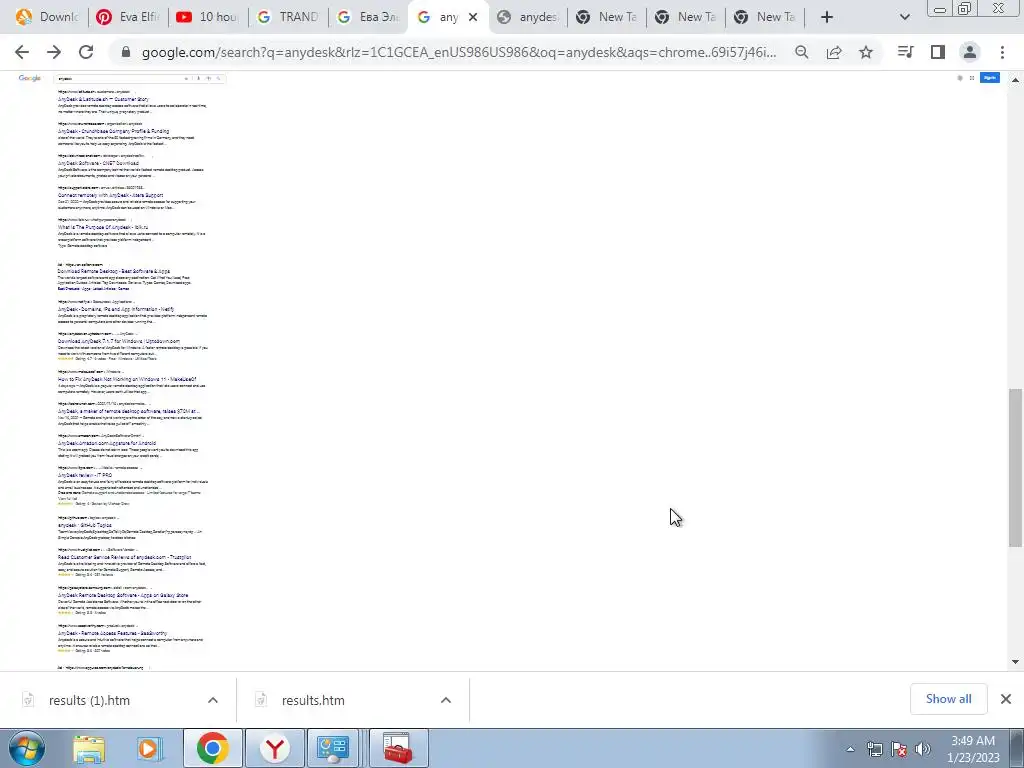This screenshot has height=768, width=1024.
Task: Open Action Center flag icon
Action: (899, 749)
